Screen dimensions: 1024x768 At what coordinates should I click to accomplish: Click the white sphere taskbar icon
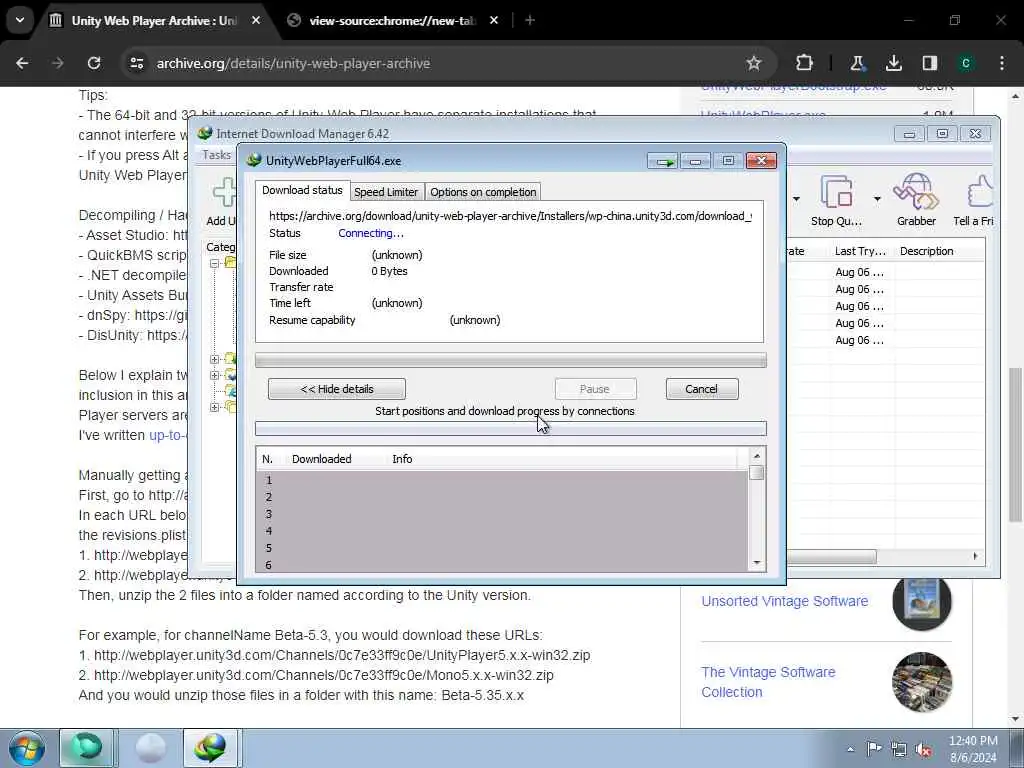pos(150,748)
